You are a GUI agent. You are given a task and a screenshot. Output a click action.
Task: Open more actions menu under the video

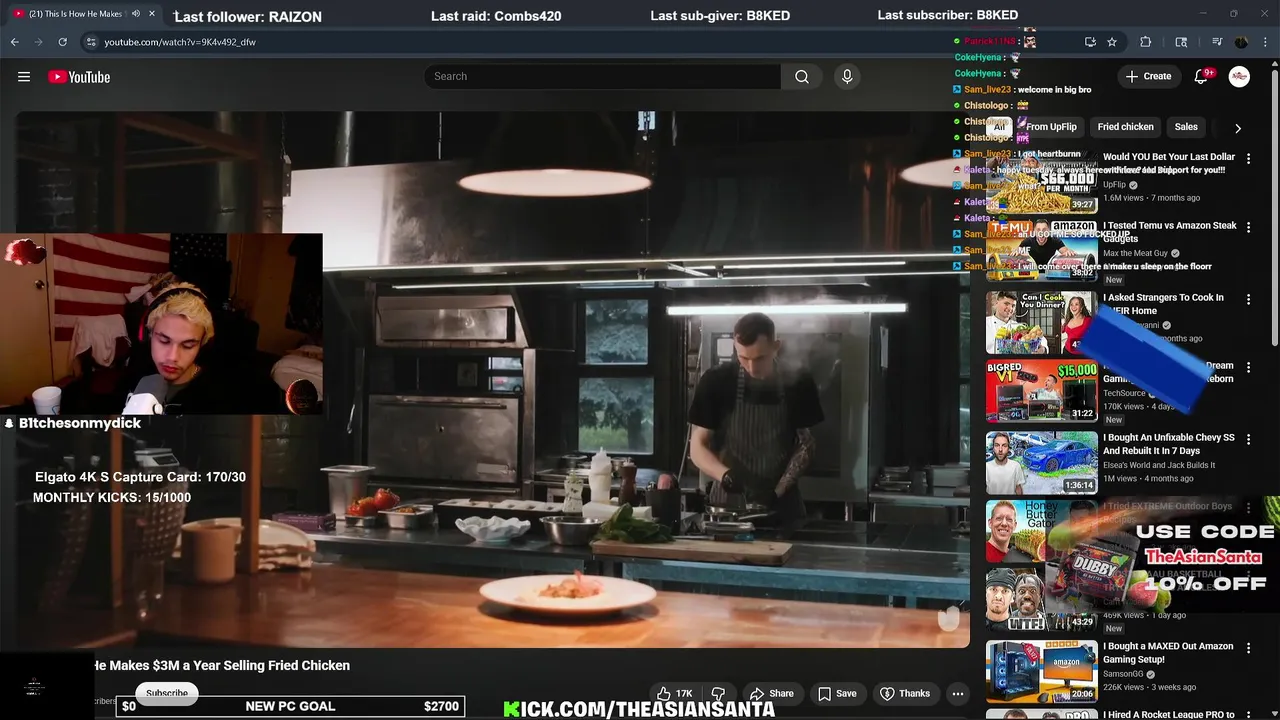click(x=958, y=693)
